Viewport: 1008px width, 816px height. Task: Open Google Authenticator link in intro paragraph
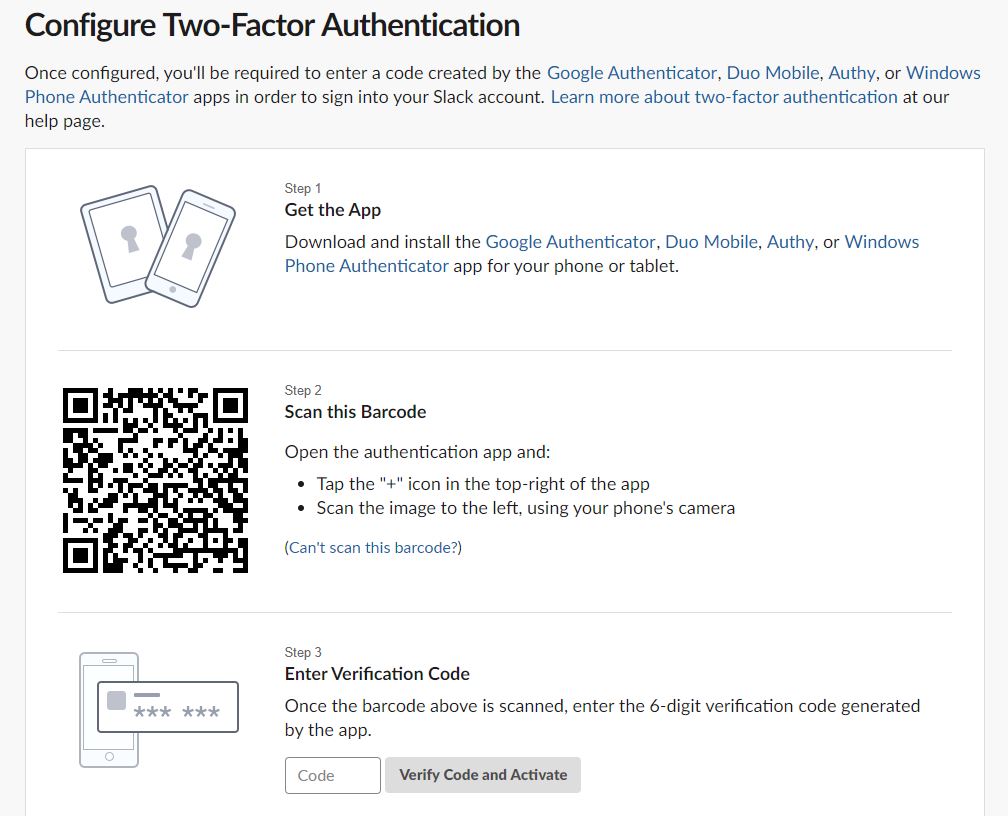coord(631,73)
